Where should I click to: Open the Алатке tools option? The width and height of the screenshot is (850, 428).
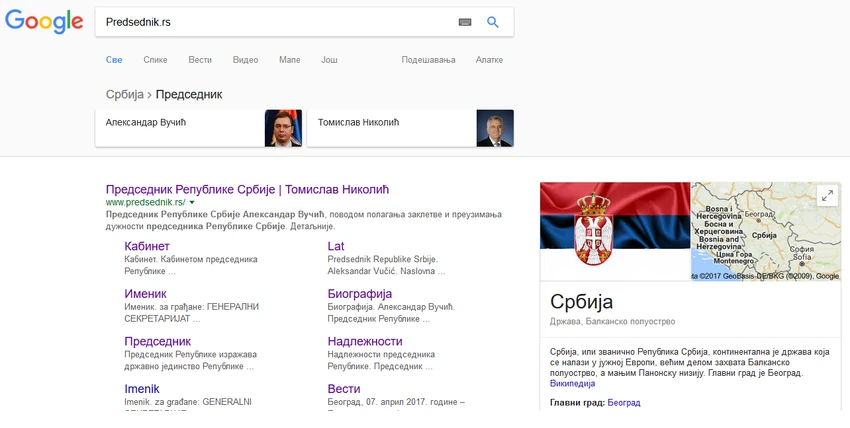tap(489, 60)
